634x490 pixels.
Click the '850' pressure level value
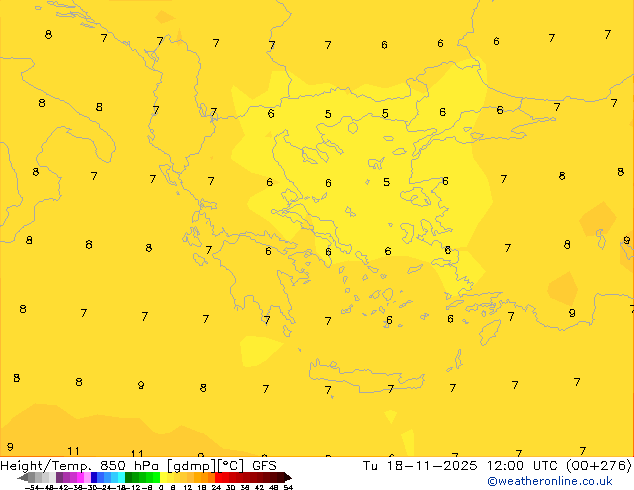coord(113,466)
